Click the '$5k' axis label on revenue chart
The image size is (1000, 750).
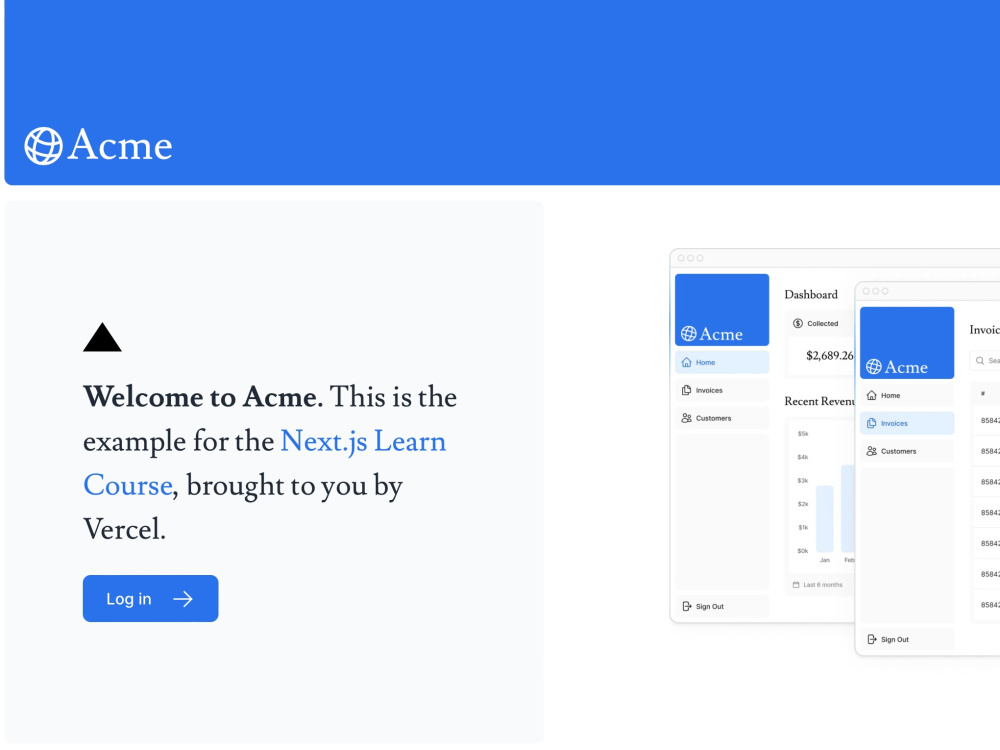[803, 434]
